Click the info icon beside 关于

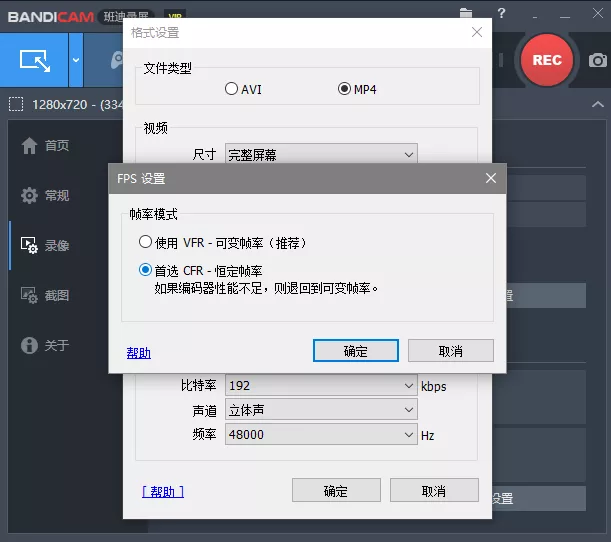coord(29,345)
